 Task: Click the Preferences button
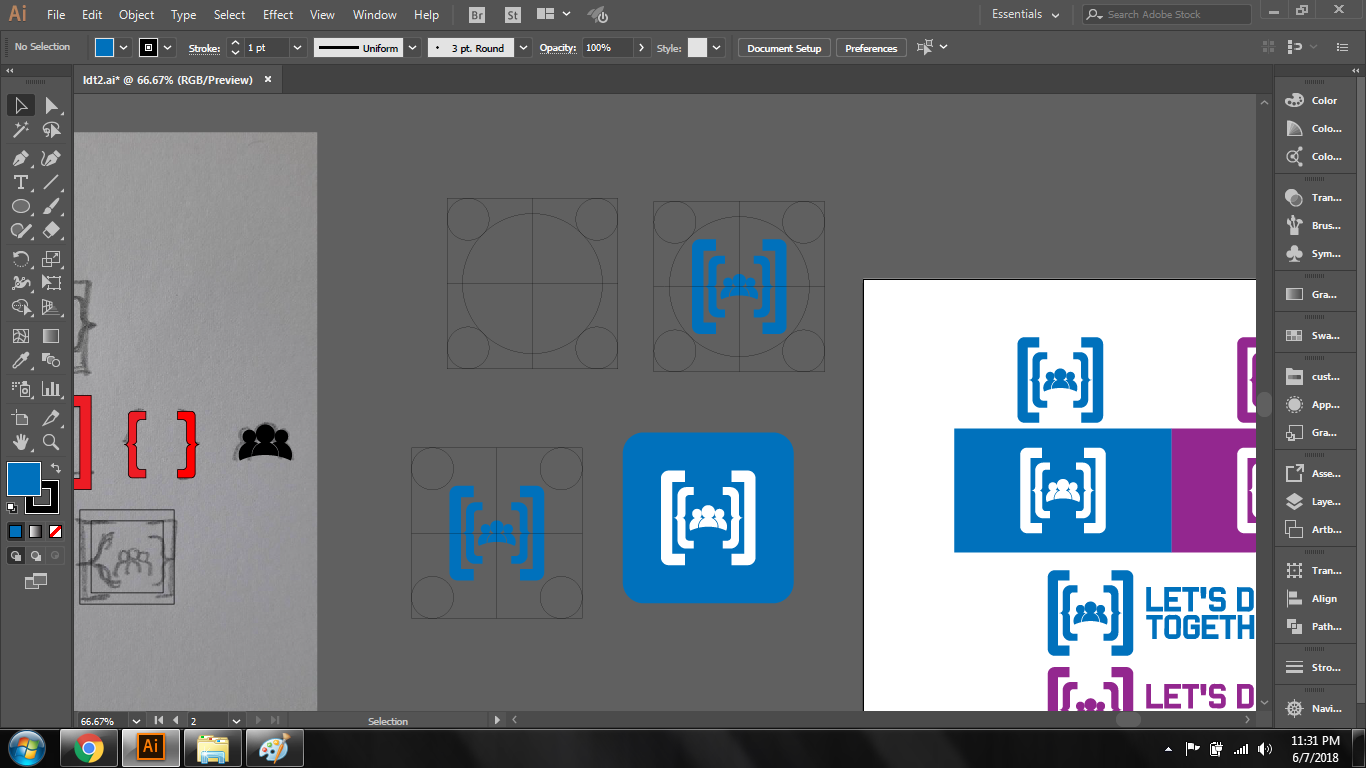tap(871, 48)
